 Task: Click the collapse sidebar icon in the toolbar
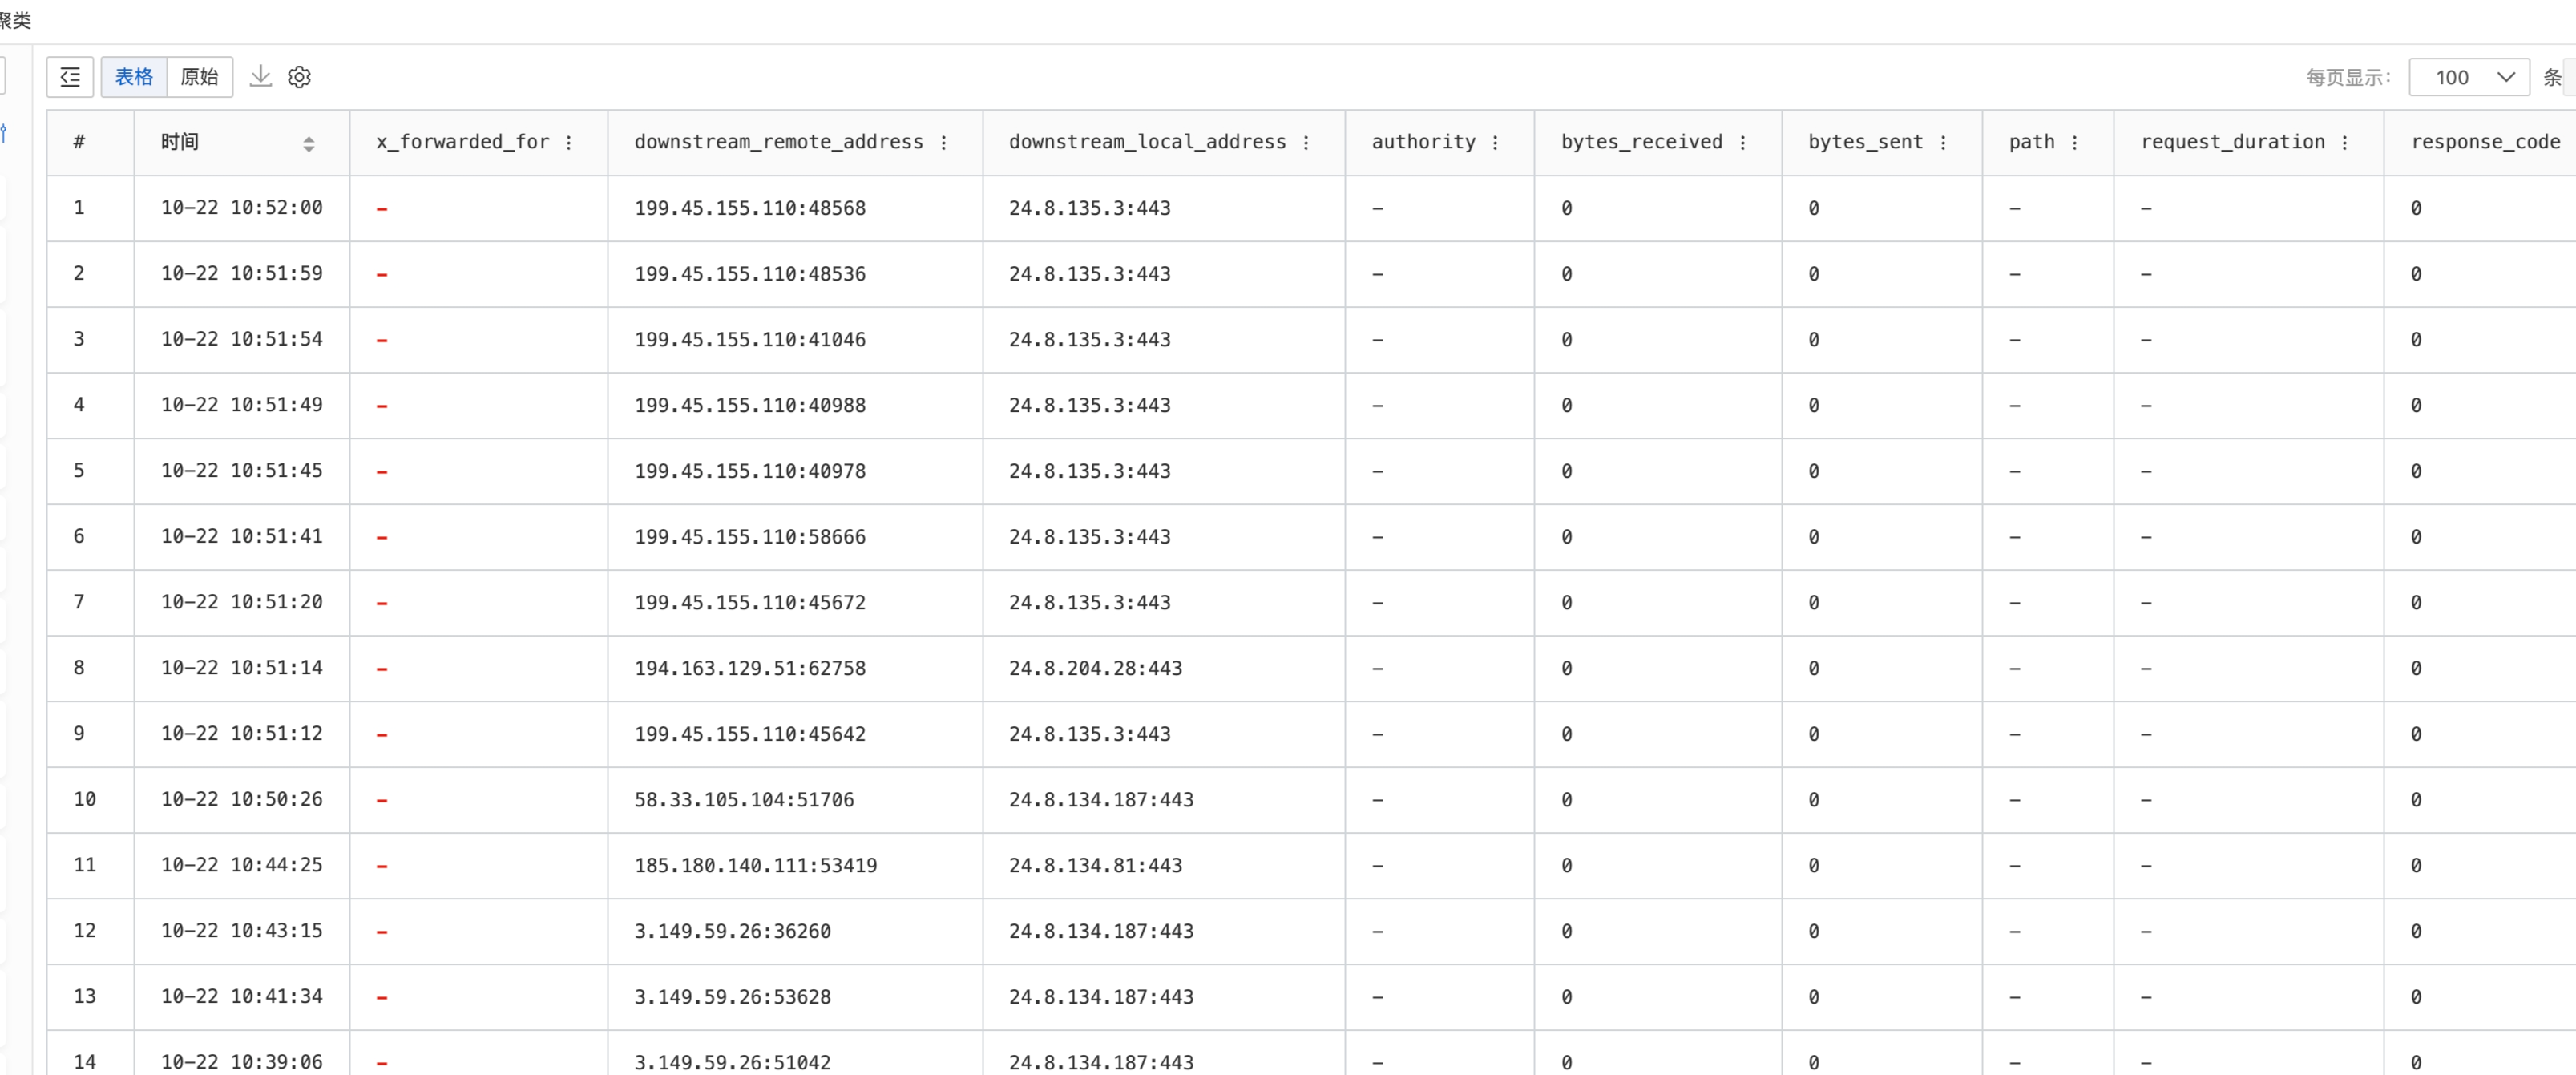[x=70, y=77]
